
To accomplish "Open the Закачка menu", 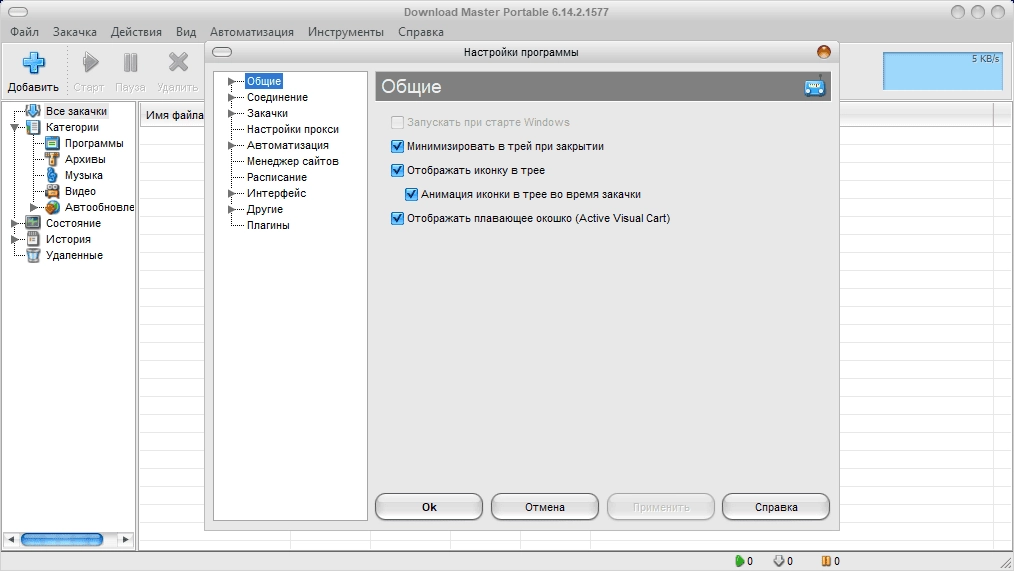I will 74,32.
